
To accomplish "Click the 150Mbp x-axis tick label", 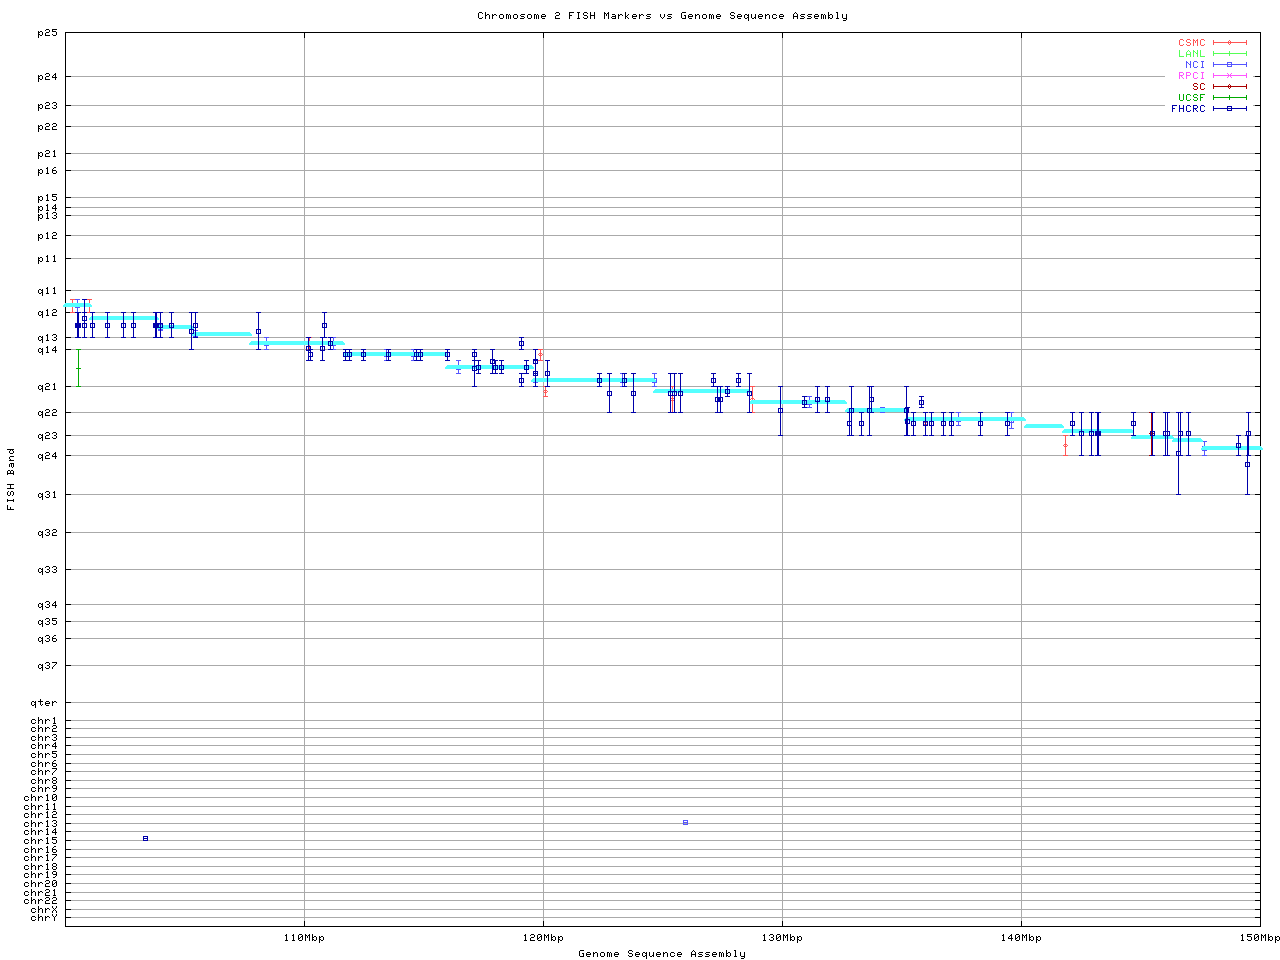I will tap(1260, 938).
